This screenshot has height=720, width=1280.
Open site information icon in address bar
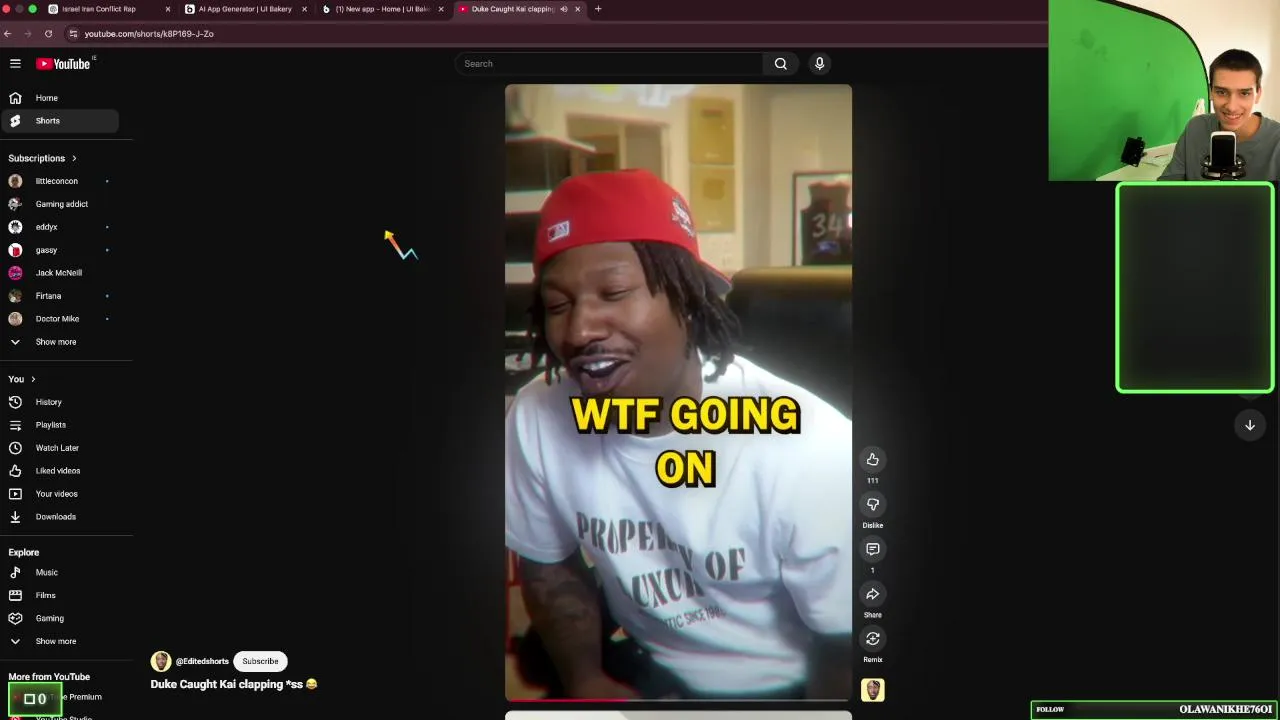click(73, 33)
